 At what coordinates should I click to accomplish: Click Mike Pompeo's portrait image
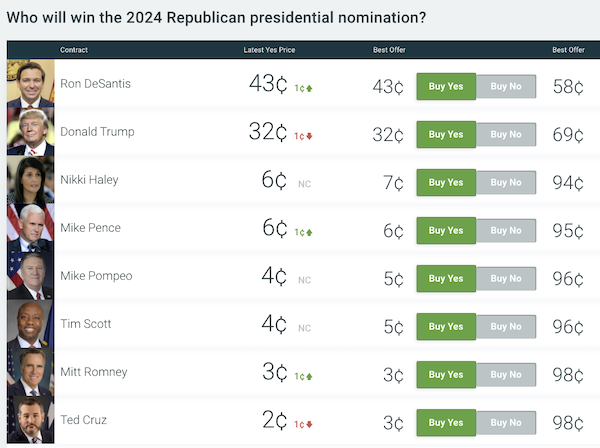click(30, 276)
